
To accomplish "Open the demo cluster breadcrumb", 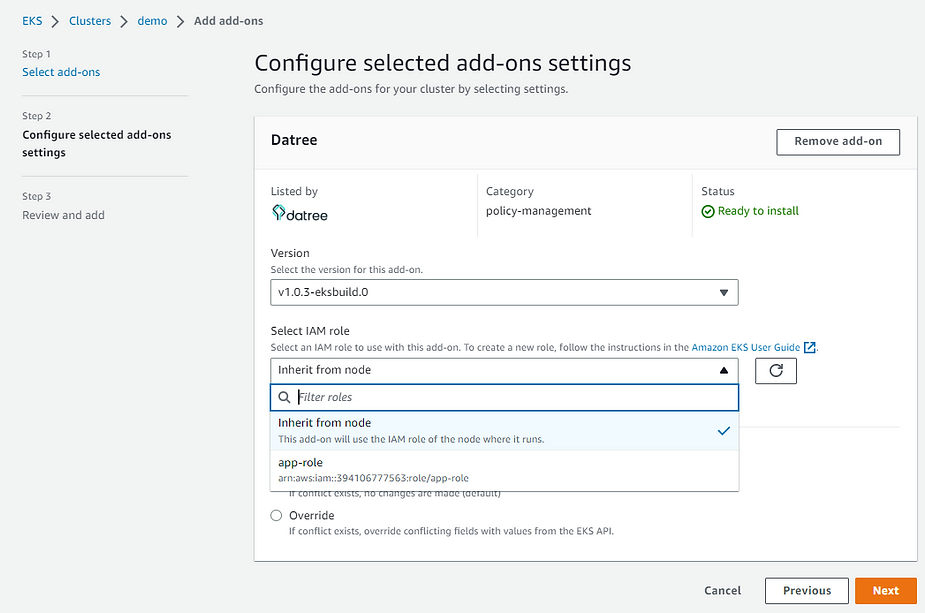I will (x=152, y=21).
